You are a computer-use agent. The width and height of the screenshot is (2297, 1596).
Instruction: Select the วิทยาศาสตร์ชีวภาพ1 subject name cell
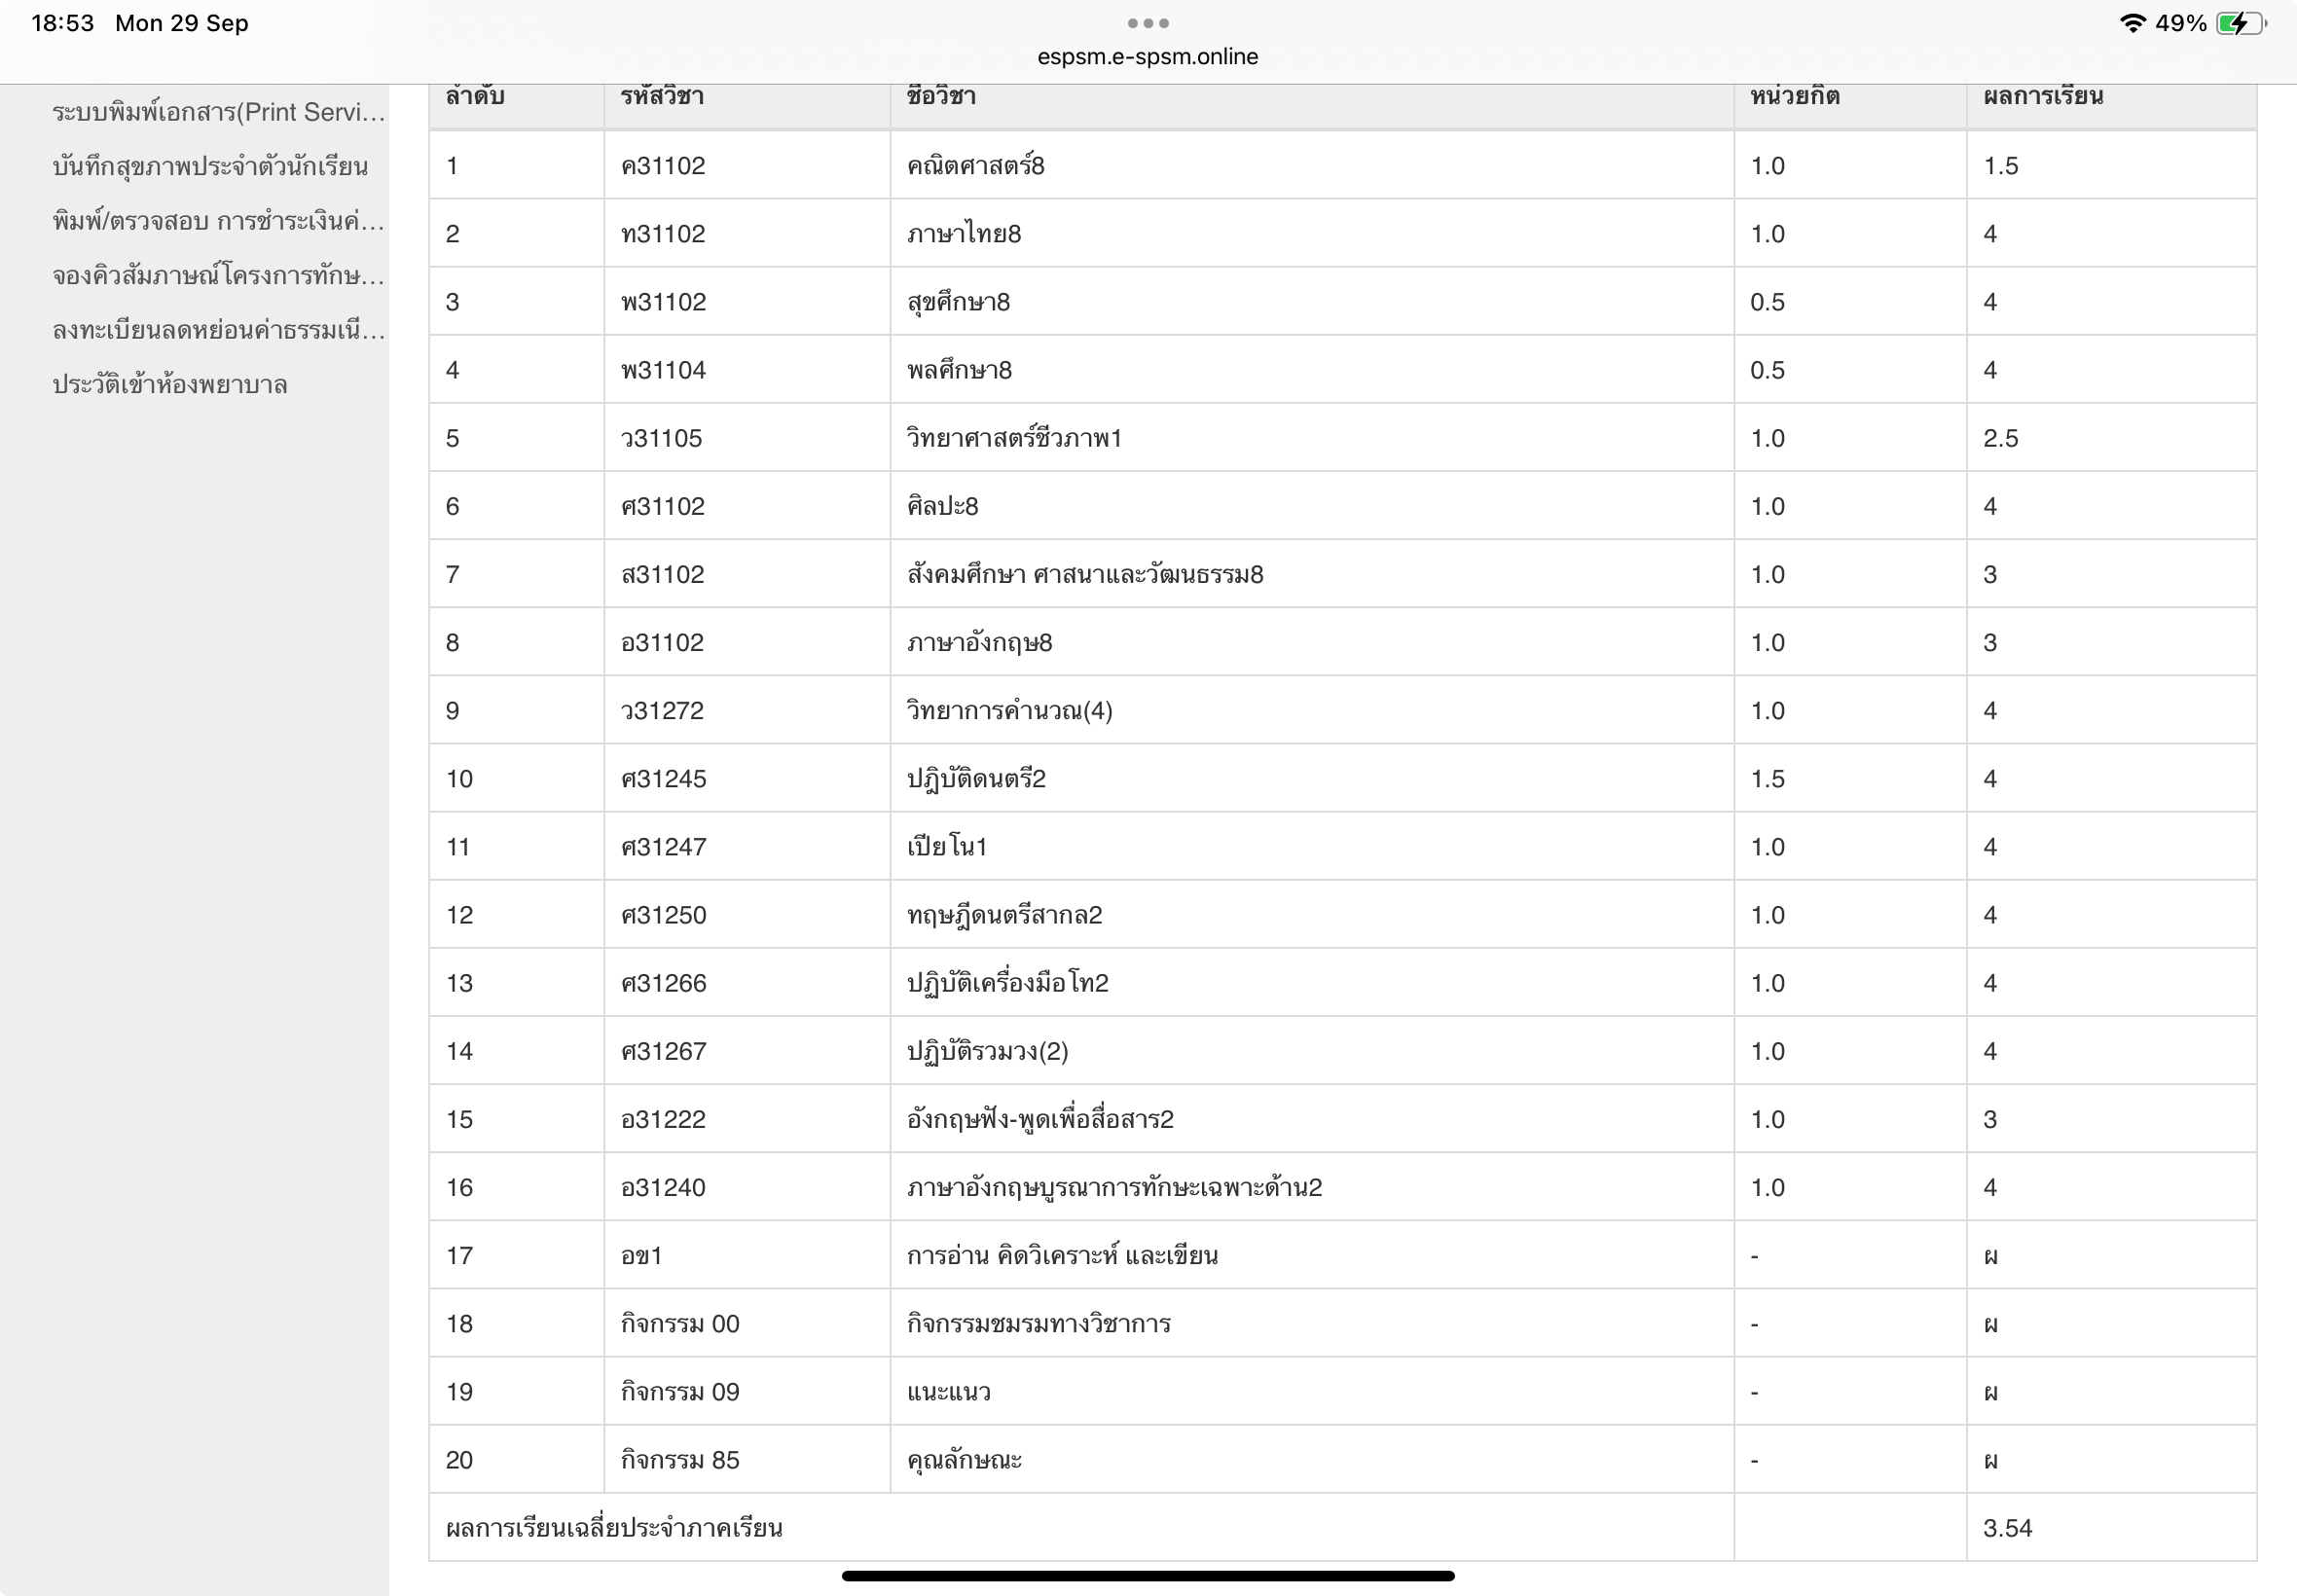(1014, 438)
